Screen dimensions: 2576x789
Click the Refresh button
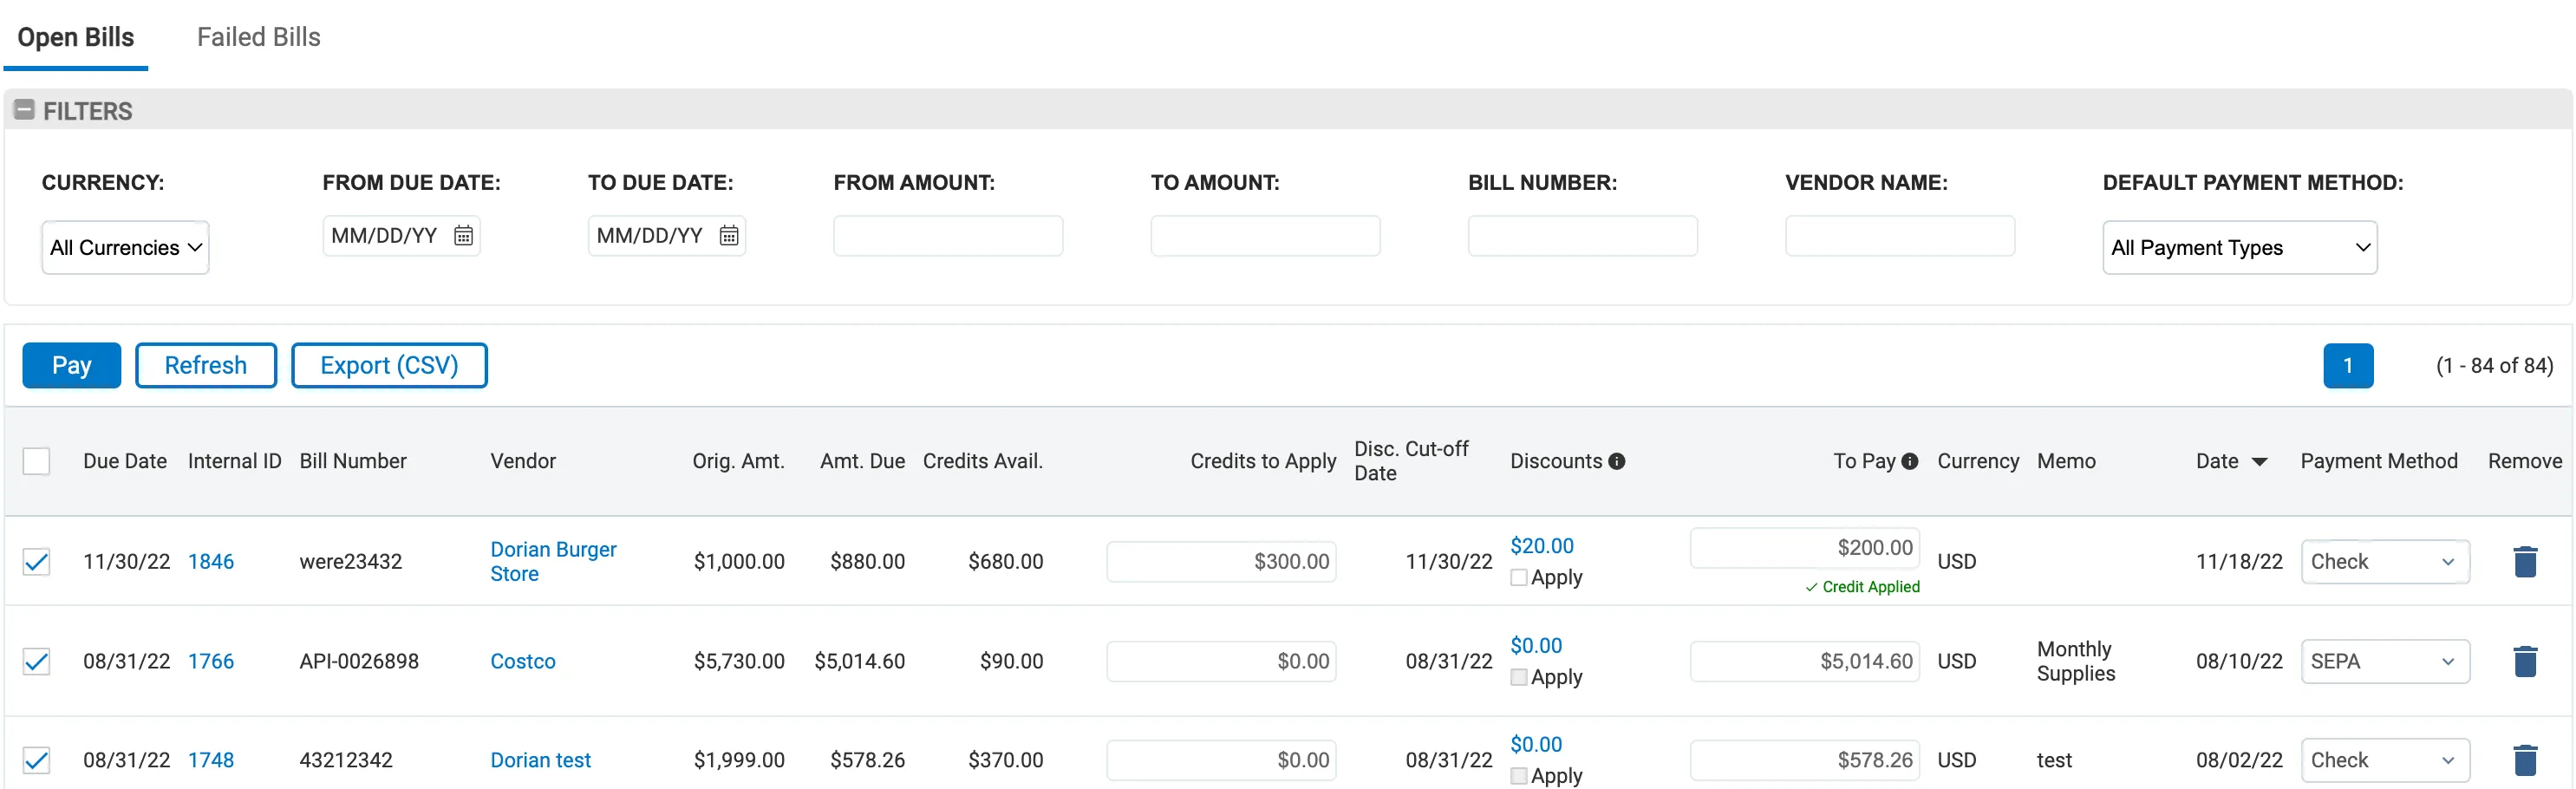206,365
